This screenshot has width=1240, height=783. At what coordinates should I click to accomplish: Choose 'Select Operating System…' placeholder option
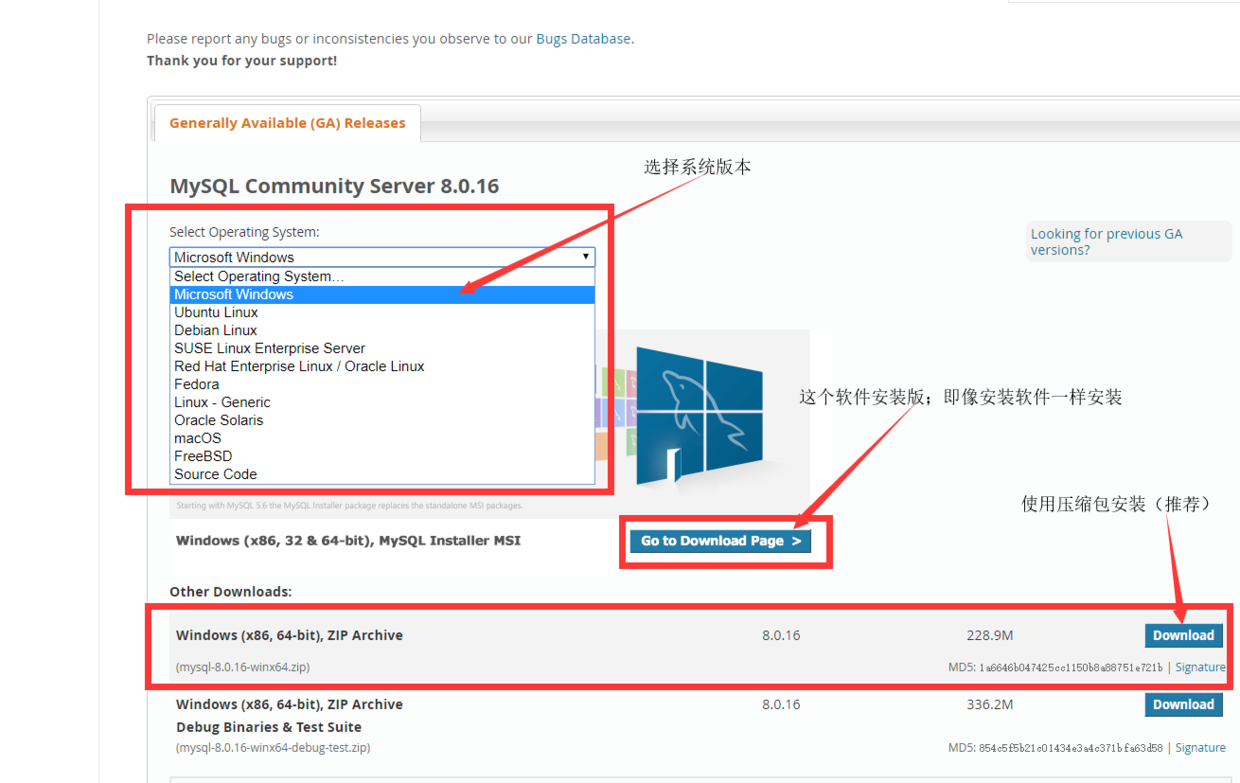(382, 276)
